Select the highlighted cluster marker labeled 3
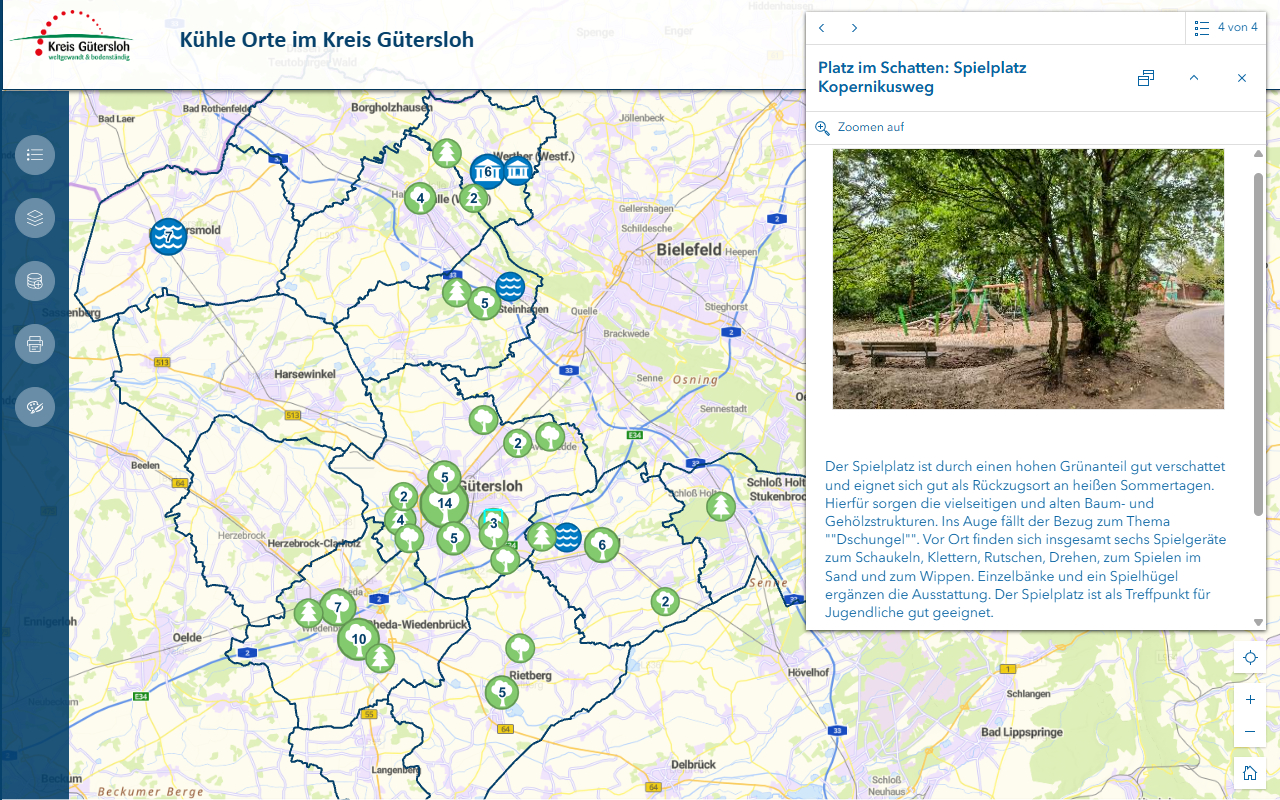The width and height of the screenshot is (1280, 800). (x=493, y=523)
